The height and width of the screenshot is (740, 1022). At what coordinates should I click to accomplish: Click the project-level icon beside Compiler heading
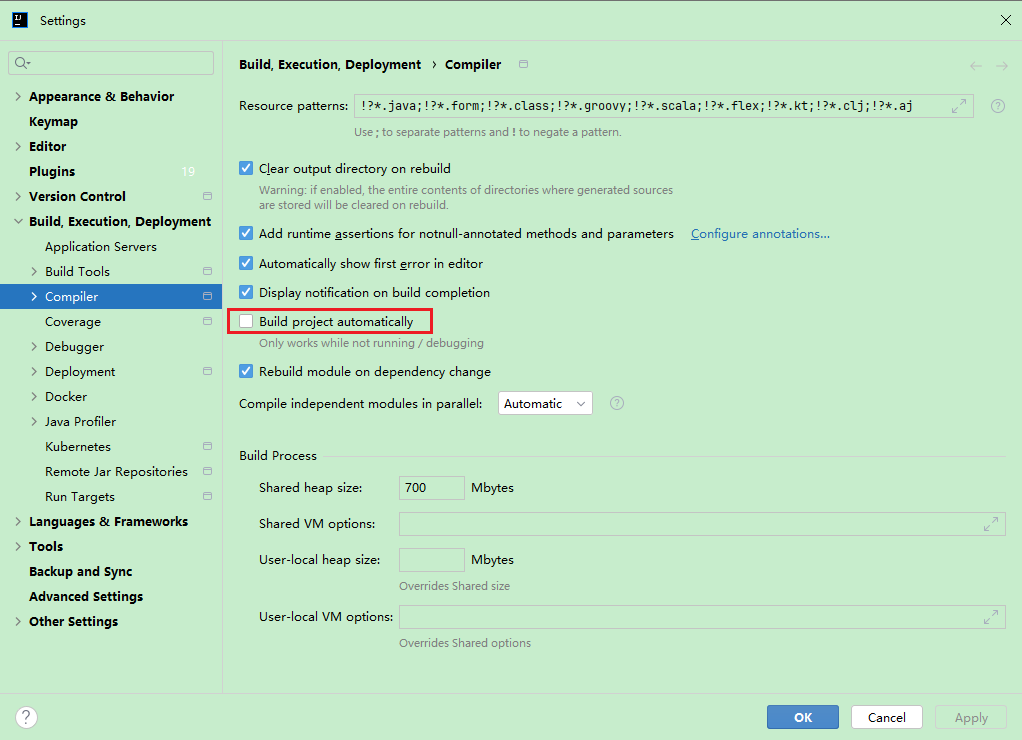coord(523,65)
